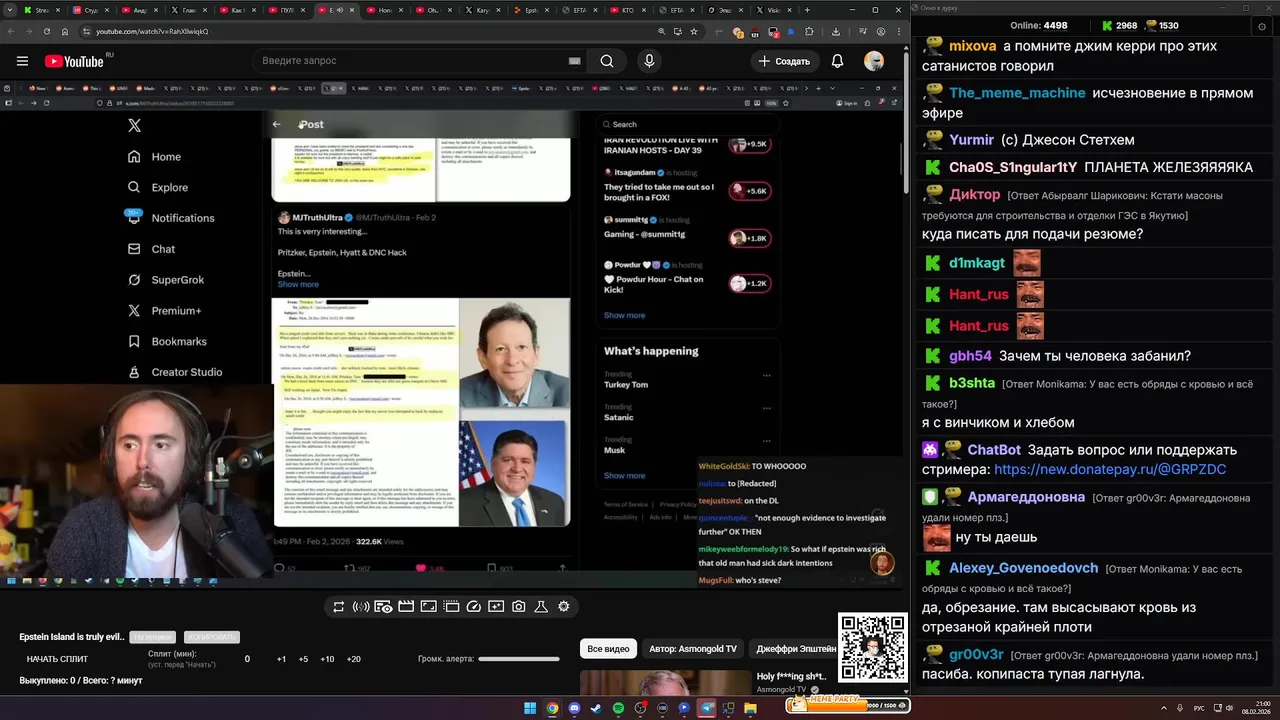
Task: Open the YouTube hamburger guide menu
Action: pyautogui.click(x=22, y=61)
